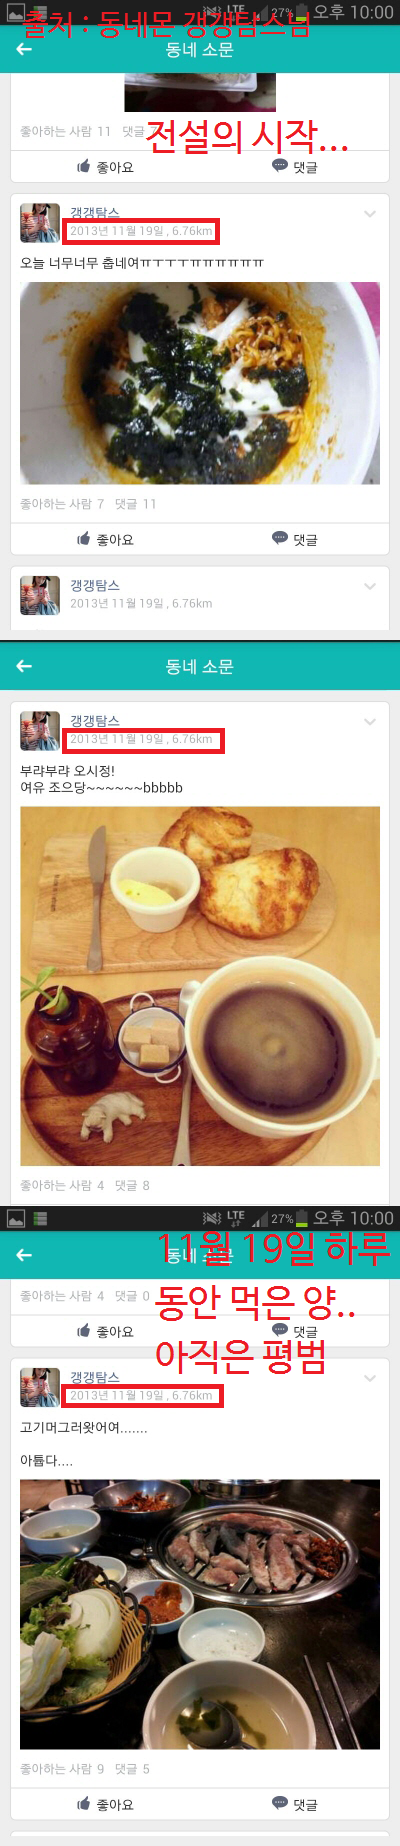Like the spicy noodle bowl post
The image size is (400, 1846).
point(105,539)
